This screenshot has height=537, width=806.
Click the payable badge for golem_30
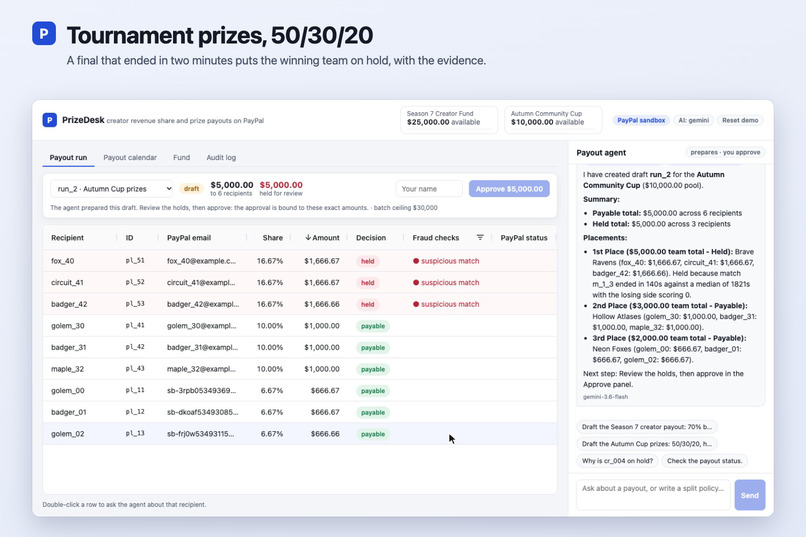pos(373,326)
